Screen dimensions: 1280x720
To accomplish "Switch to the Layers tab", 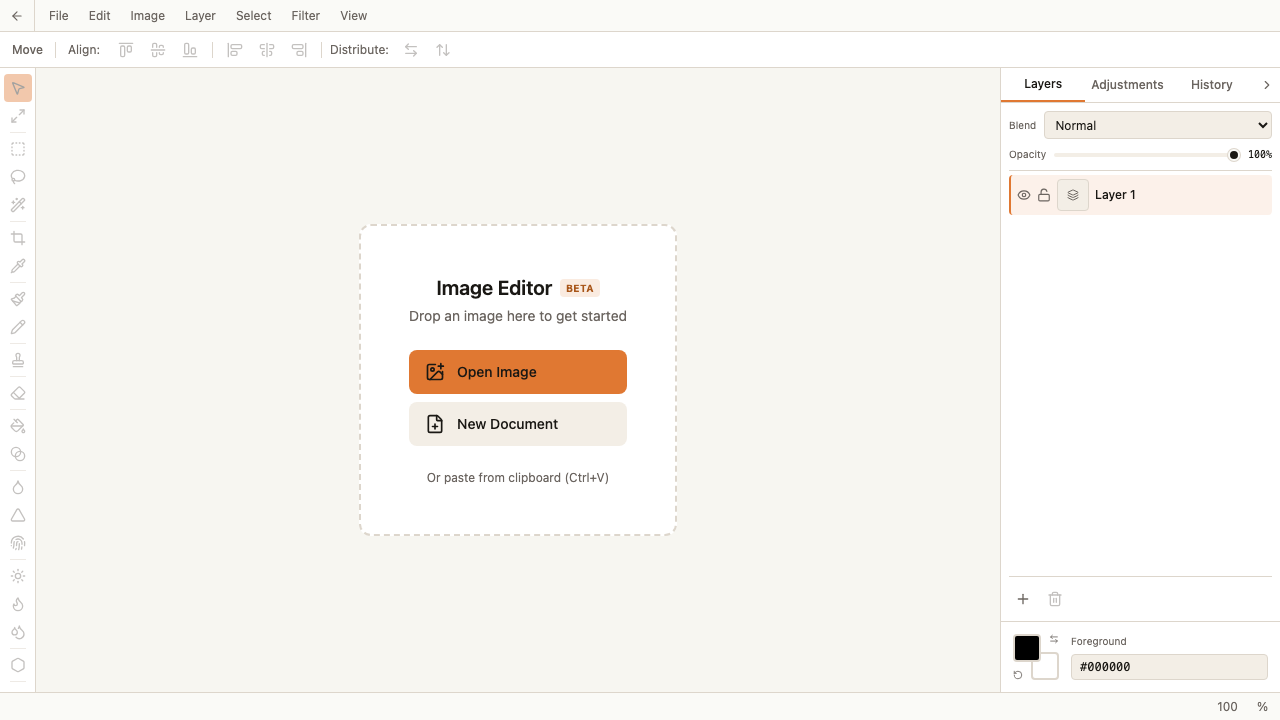I will pos(1043,84).
